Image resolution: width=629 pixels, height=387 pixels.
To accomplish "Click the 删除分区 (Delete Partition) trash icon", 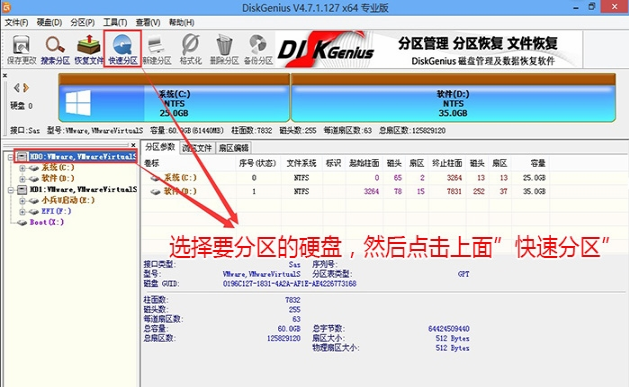I will pyautogui.click(x=224, y=50).
